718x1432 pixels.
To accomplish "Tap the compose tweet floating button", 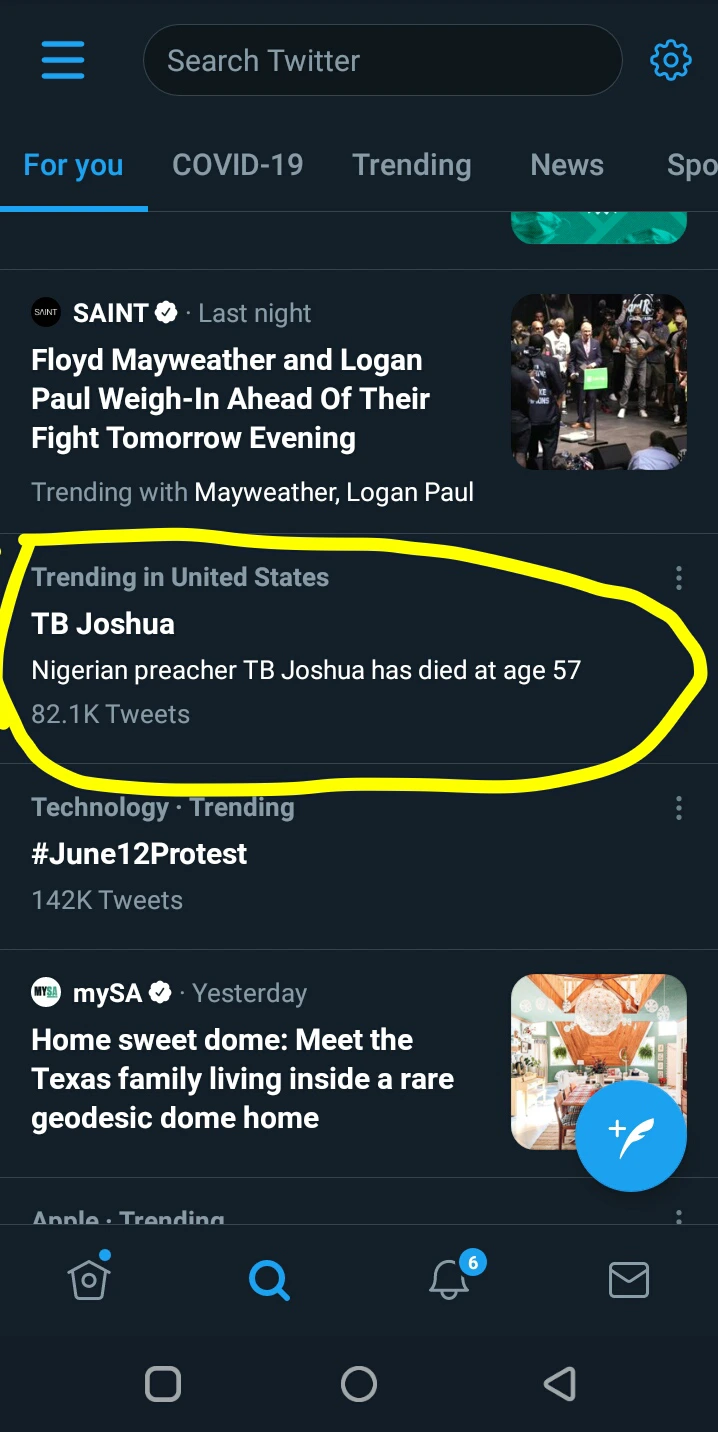I will [x=631, y=1136].
